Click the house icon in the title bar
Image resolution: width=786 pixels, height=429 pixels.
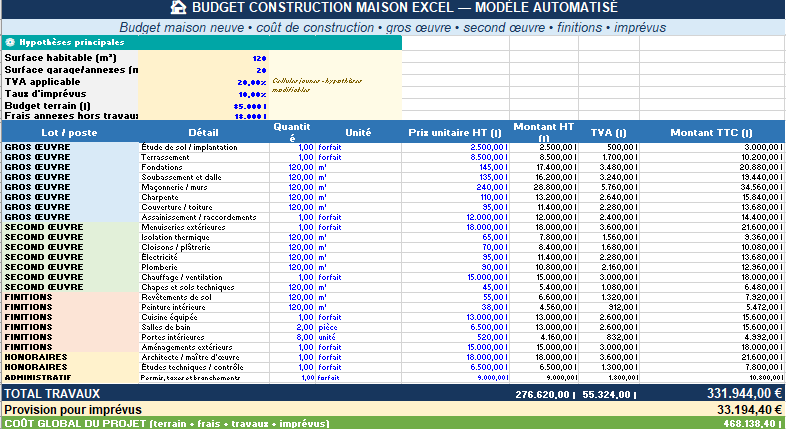tap(178, 7)
